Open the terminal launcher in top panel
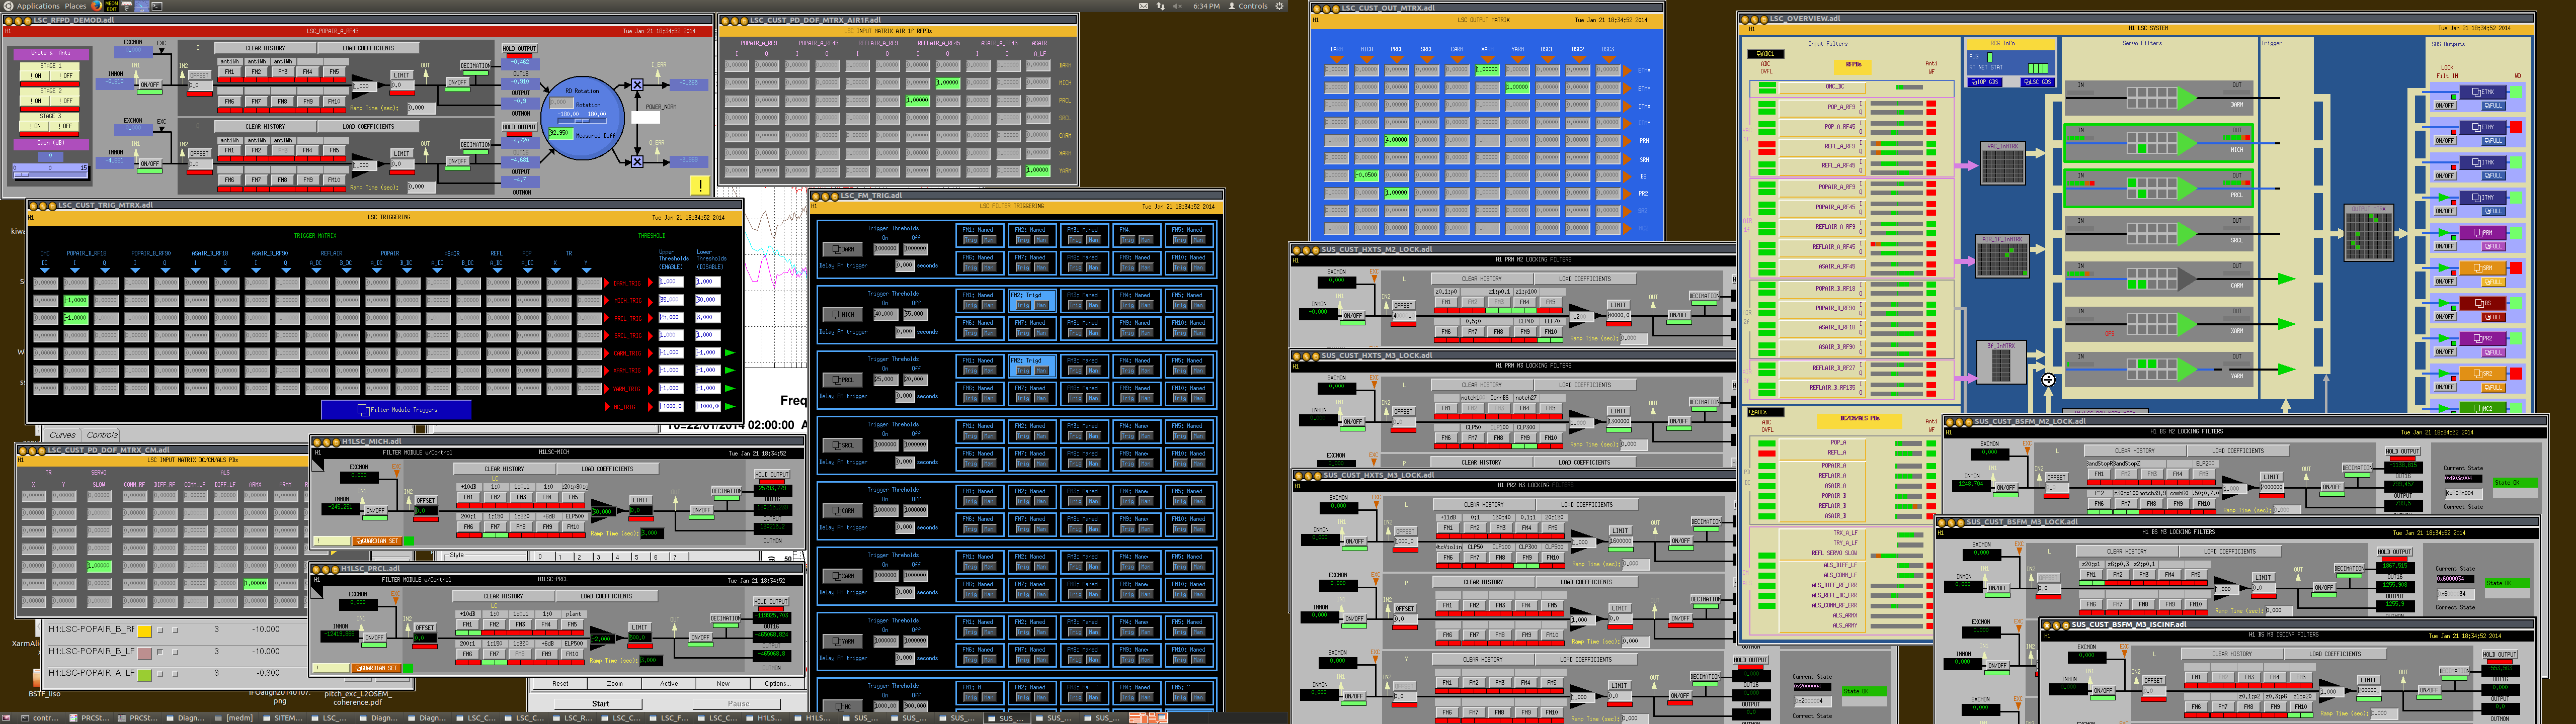This screenshot has height=724, width=2576. click(x=157, y=6)
